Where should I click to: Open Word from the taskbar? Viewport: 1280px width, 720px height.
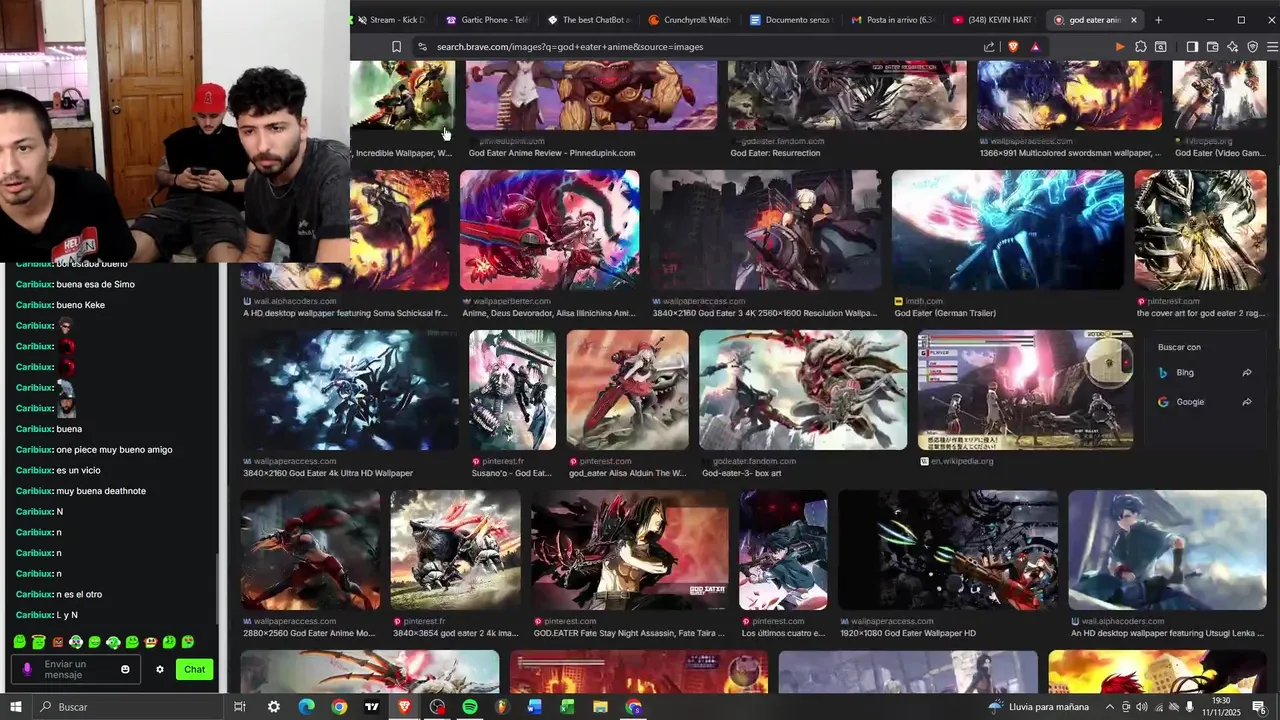535,707
